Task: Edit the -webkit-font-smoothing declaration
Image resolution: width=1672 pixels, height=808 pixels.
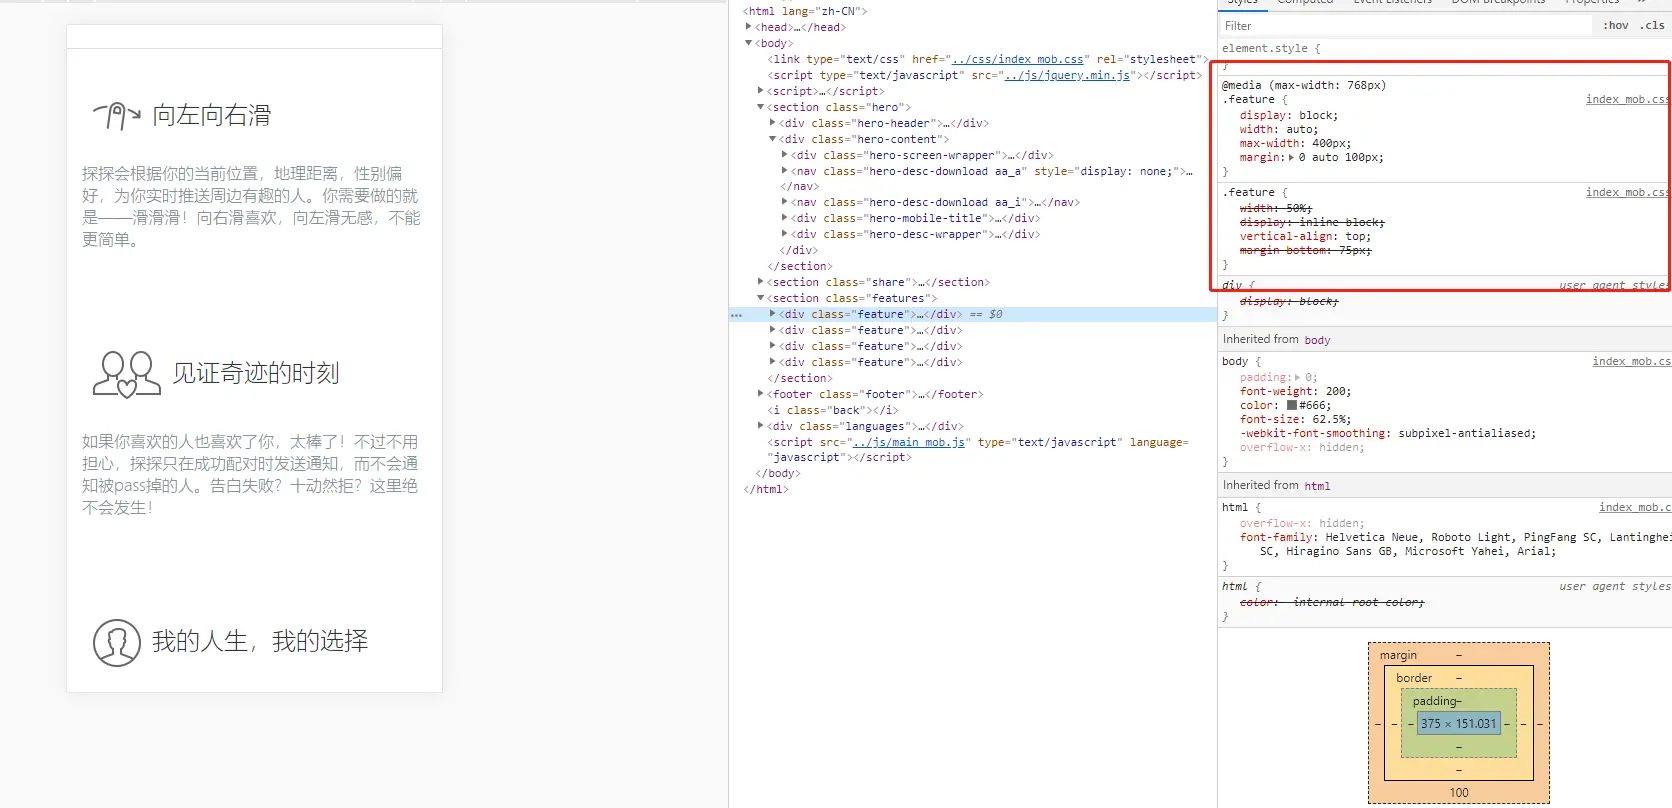Action: click(1388, 434)
